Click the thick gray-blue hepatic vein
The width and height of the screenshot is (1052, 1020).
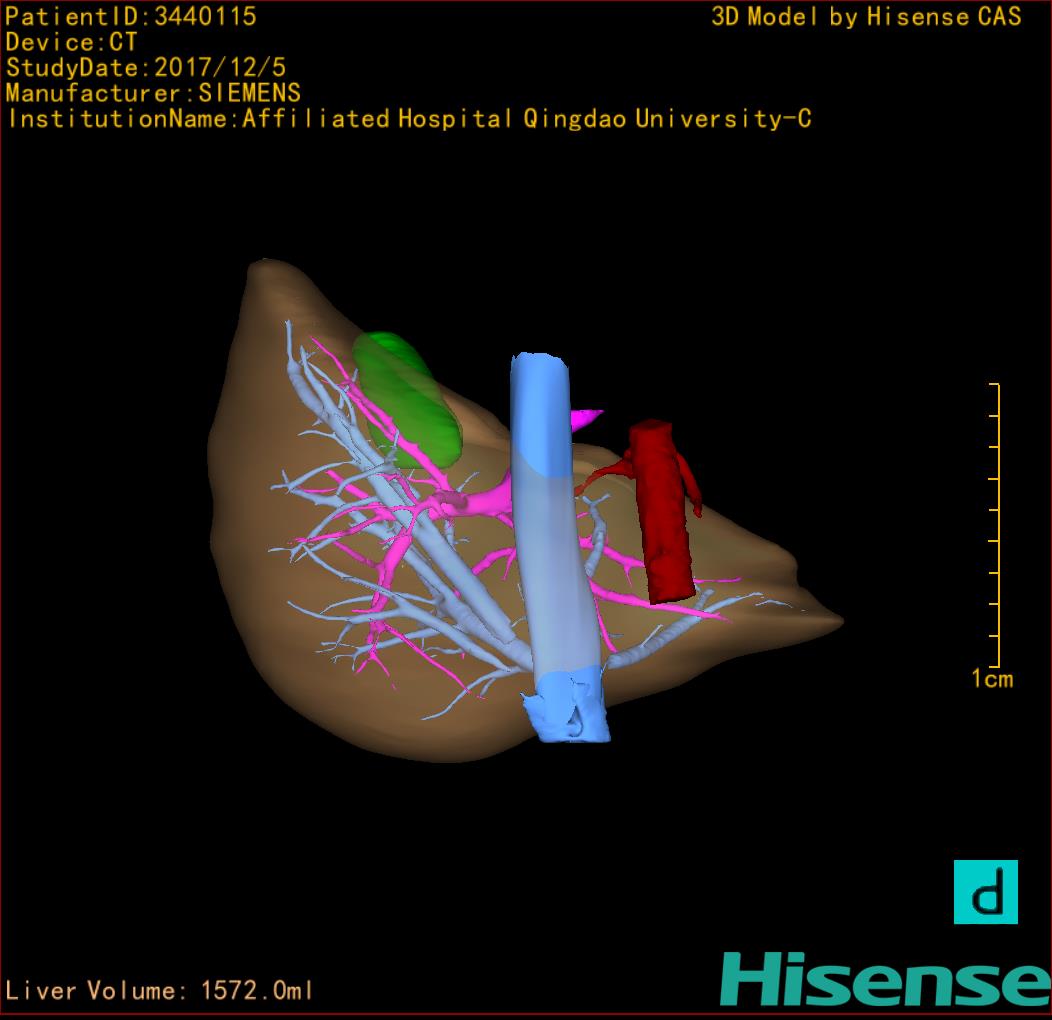pos(440,560)
